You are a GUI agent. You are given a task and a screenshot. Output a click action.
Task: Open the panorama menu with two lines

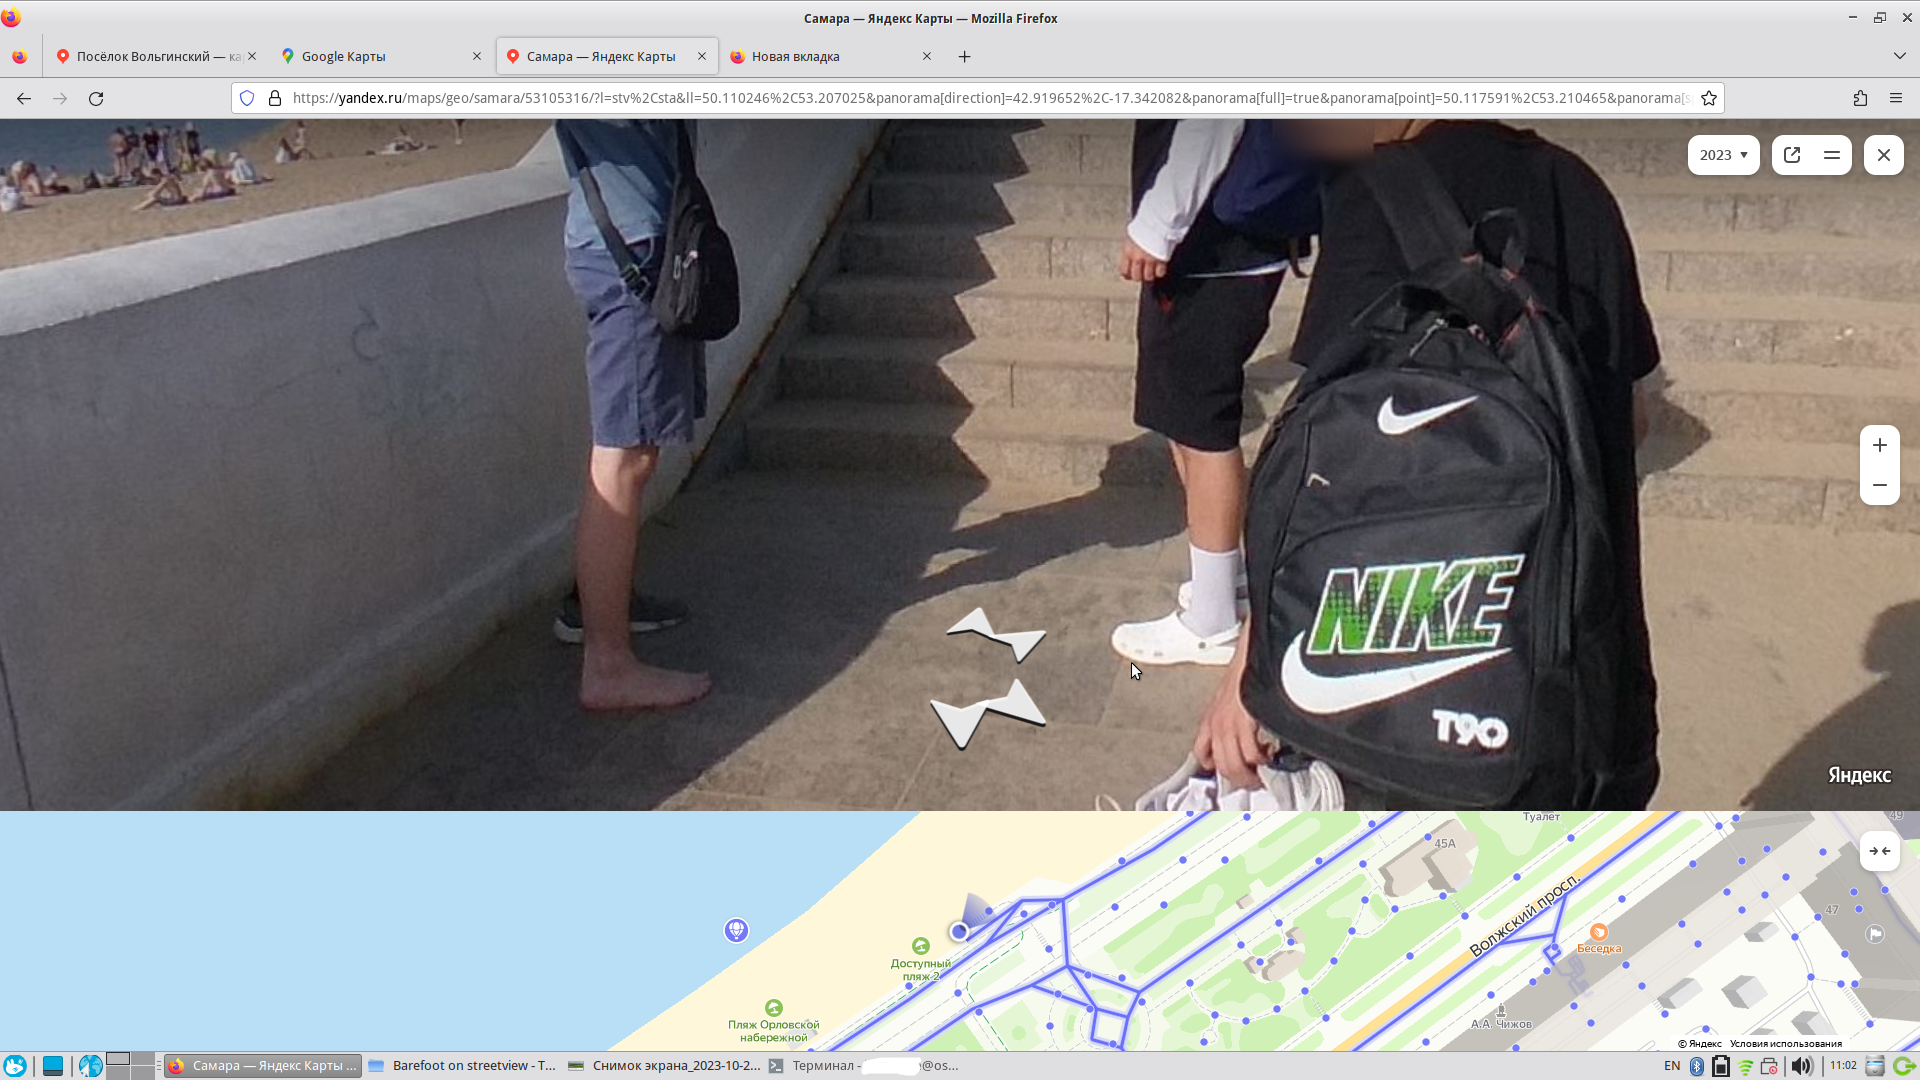pos(1832,155)
